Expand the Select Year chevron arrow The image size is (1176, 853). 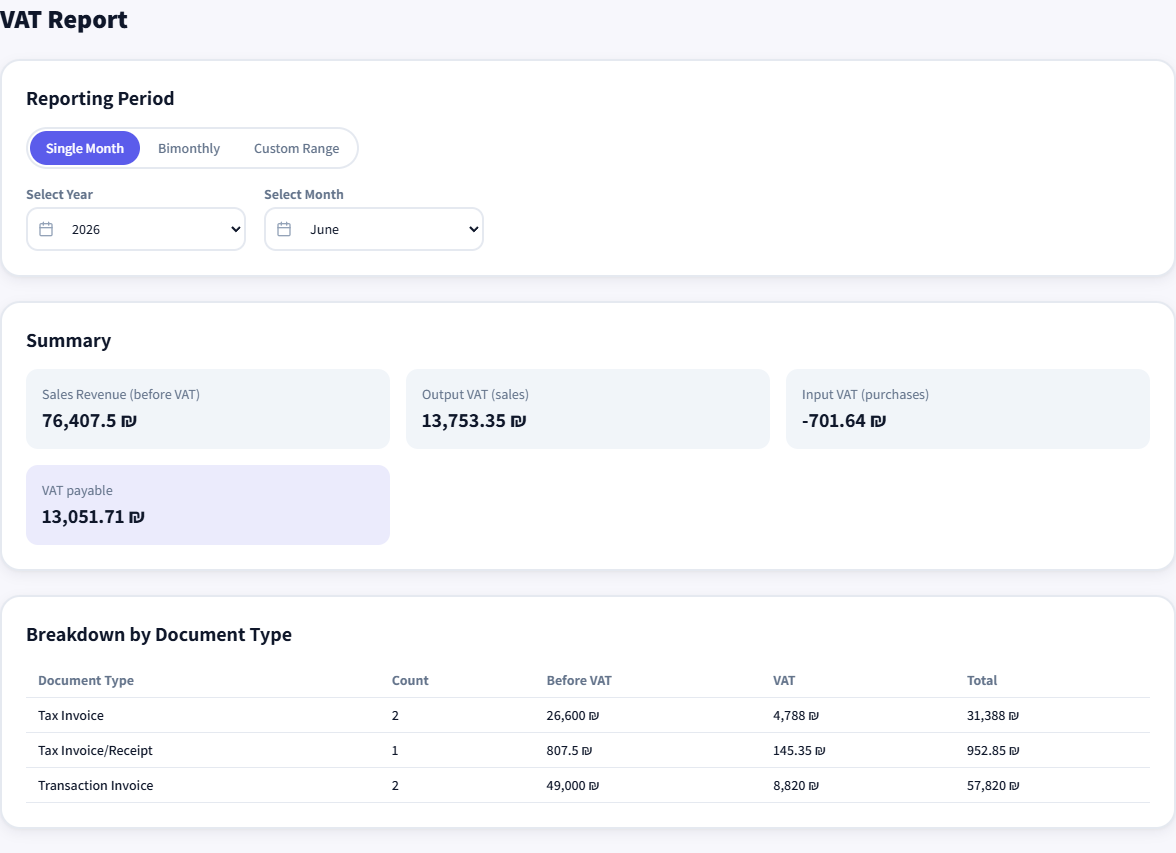click(x=236, y=229)
